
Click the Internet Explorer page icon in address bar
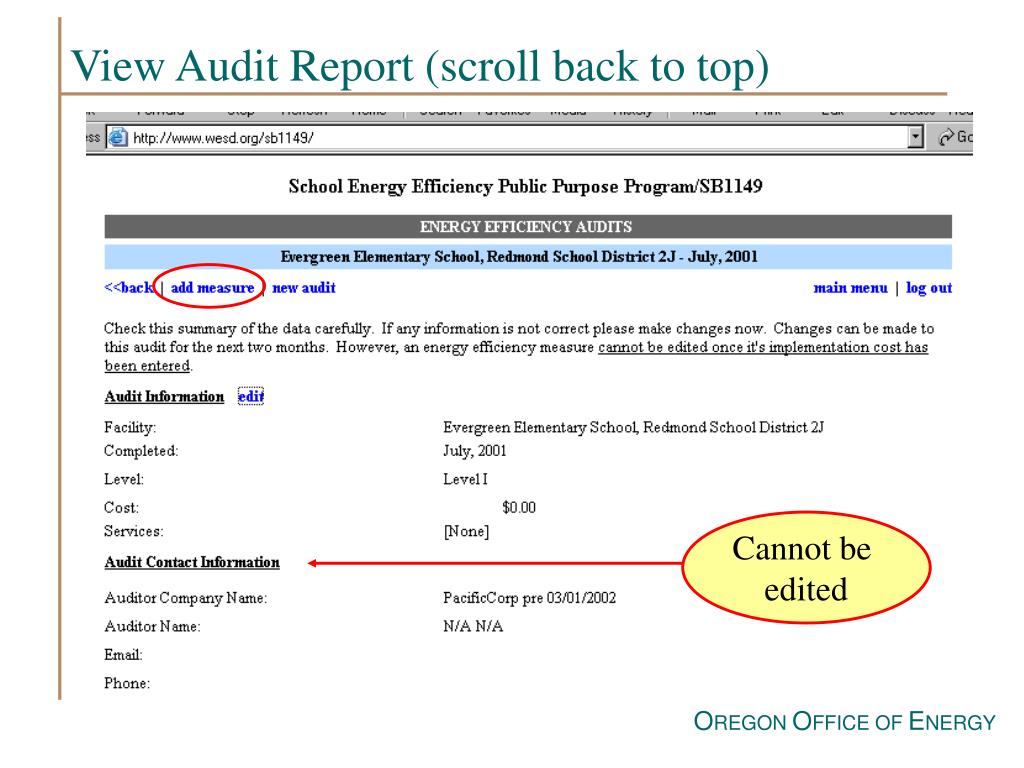[118, 138]
